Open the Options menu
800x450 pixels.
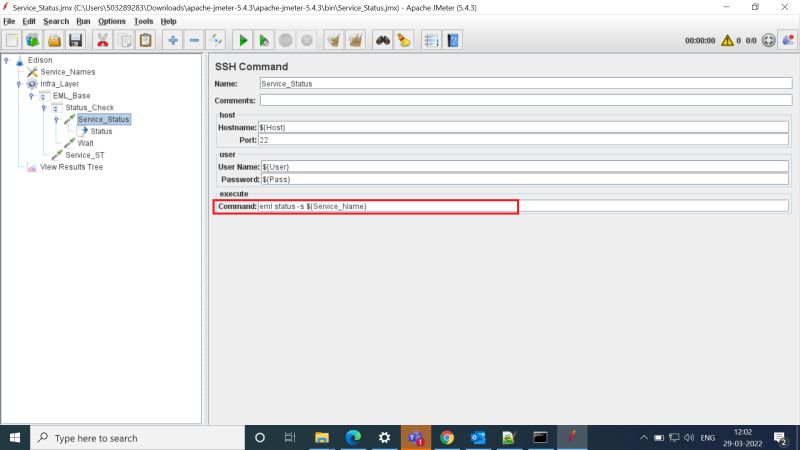click(112, 21)
